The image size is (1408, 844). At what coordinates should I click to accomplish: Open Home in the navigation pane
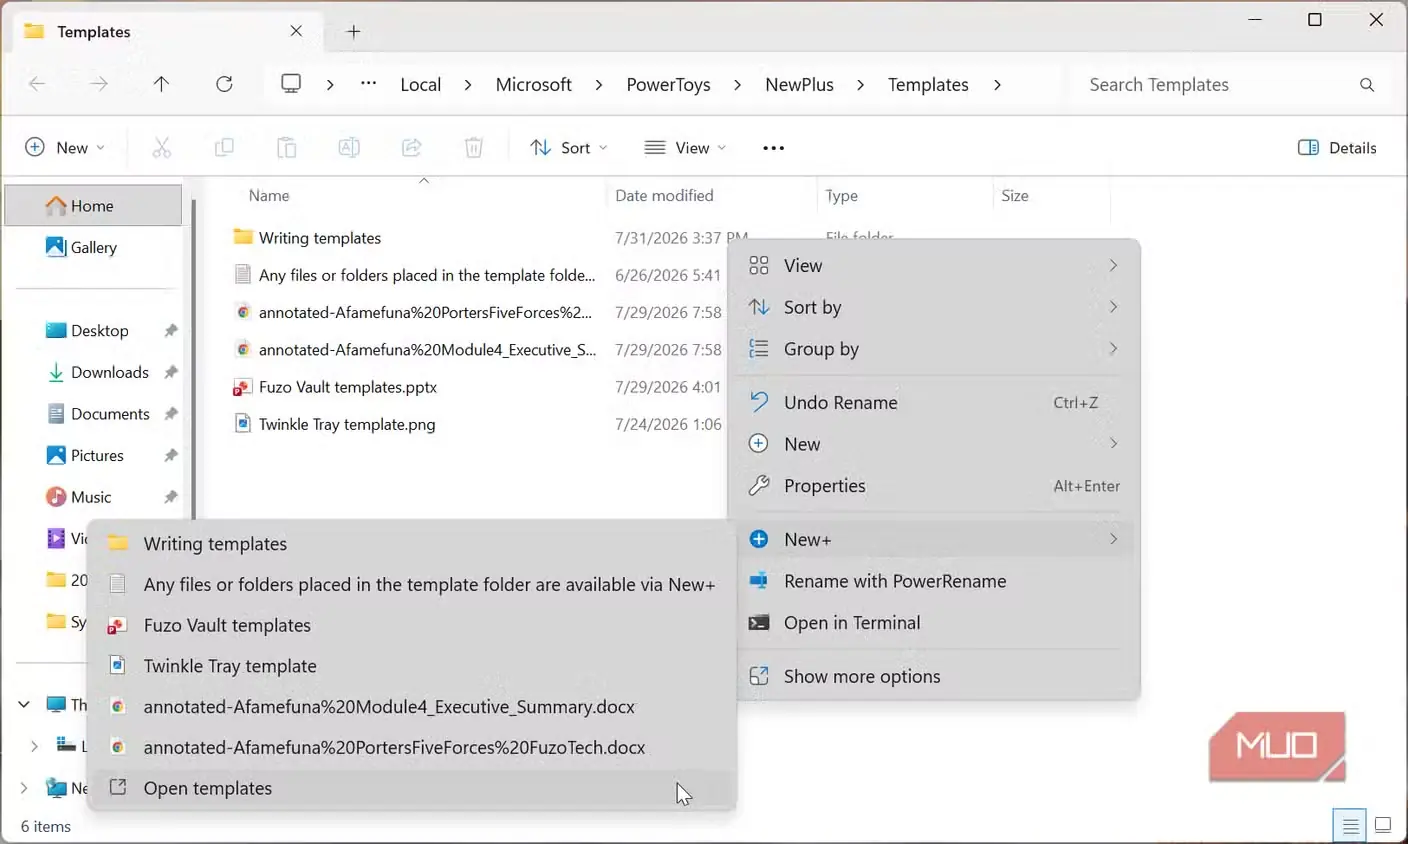coord(94,206)
